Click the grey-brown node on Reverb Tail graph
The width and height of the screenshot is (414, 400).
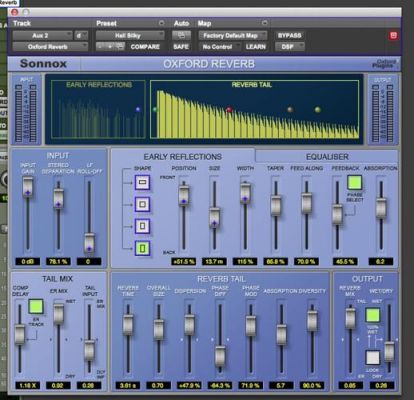290,109
